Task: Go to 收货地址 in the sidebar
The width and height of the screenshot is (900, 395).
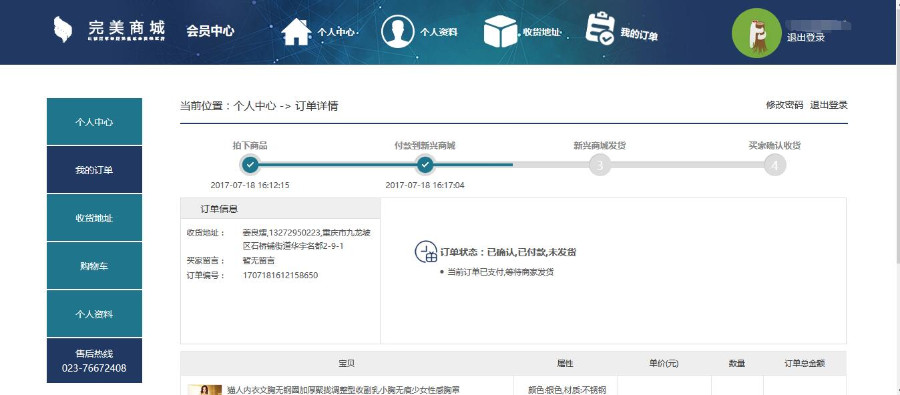Action: (94, 218)
